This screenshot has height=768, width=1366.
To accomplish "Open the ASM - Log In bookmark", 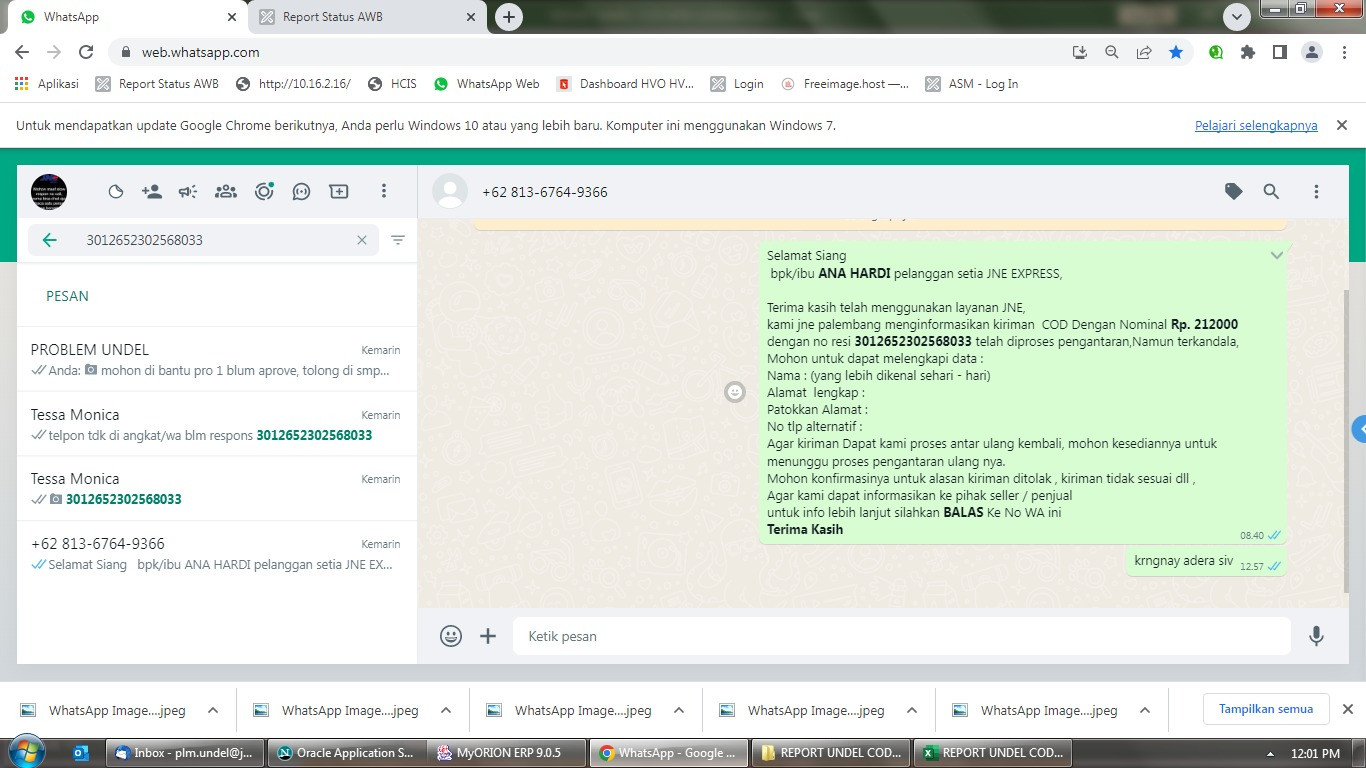I will 972,84.
